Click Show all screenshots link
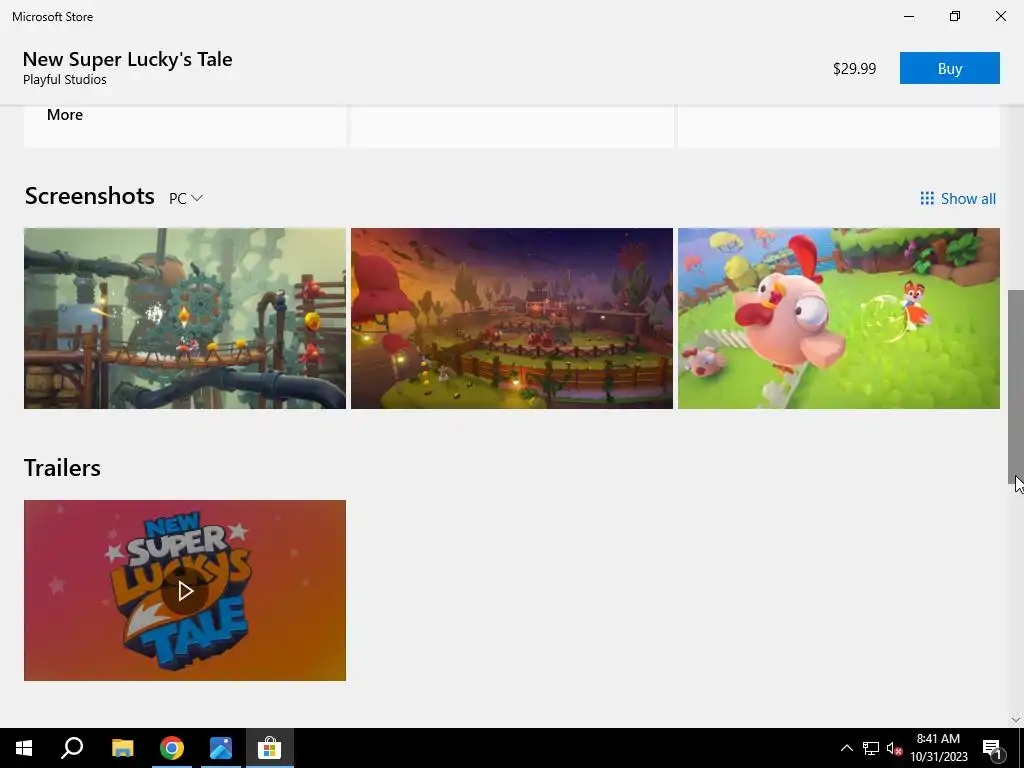This screenshot has height=768, width=1024. click(958, 199)
